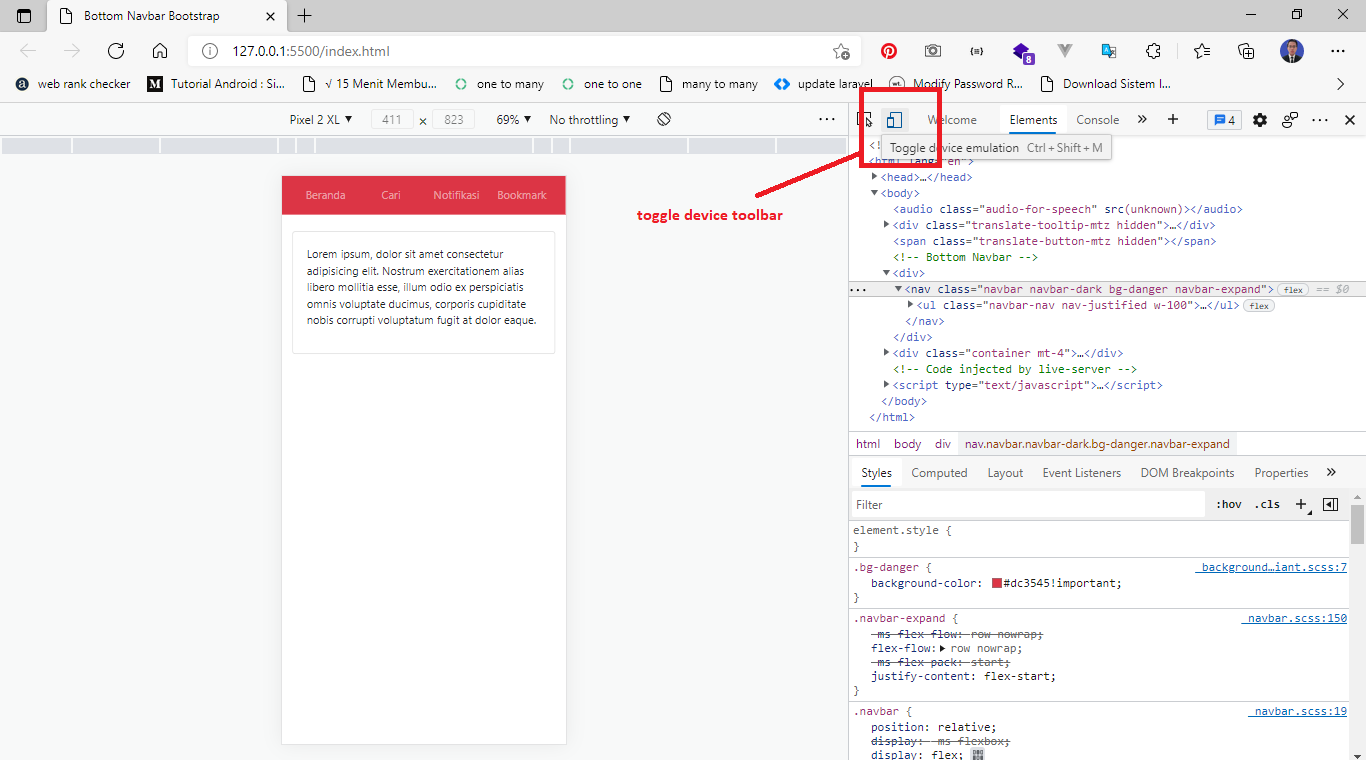Select the Elements tab
The image size is (1366, 760).
click(1033, 120)
